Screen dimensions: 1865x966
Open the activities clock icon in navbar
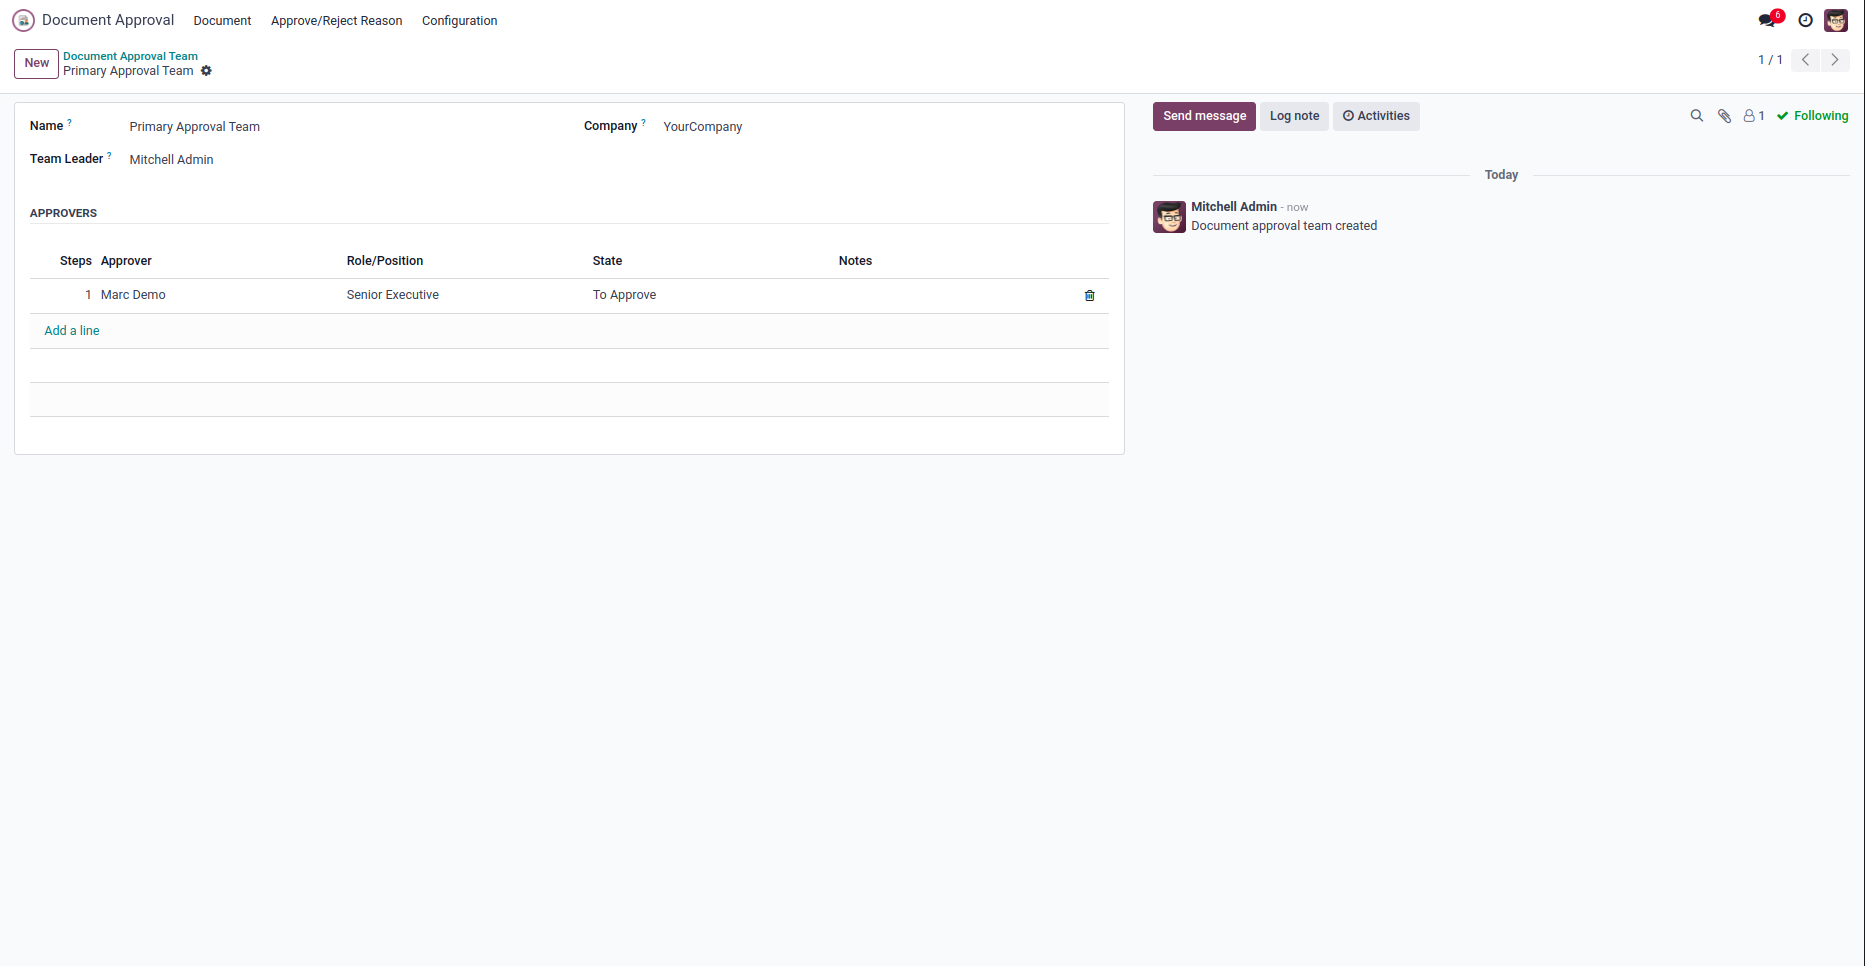coord(1805,20)
